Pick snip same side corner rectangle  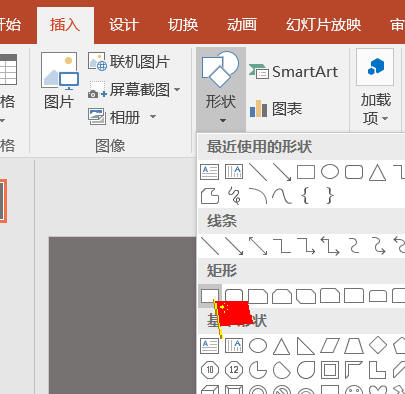click(282, 296)
